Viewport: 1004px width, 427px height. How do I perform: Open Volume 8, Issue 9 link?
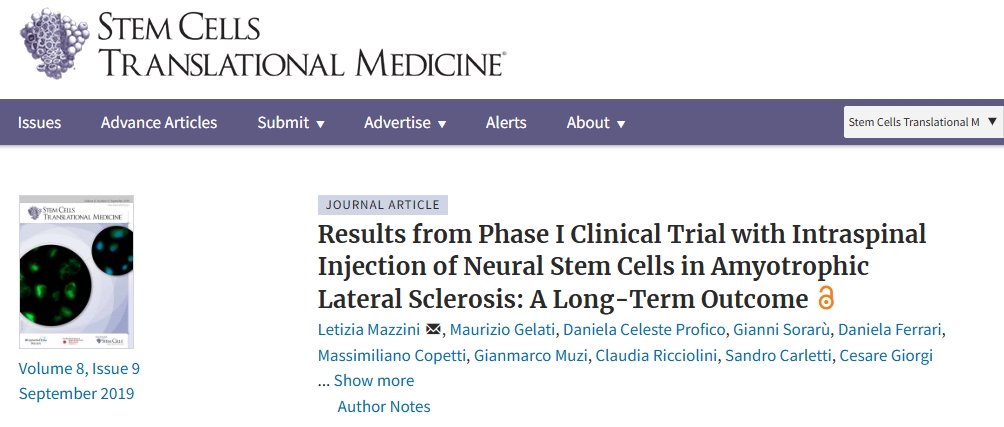(x=79, y=369)
